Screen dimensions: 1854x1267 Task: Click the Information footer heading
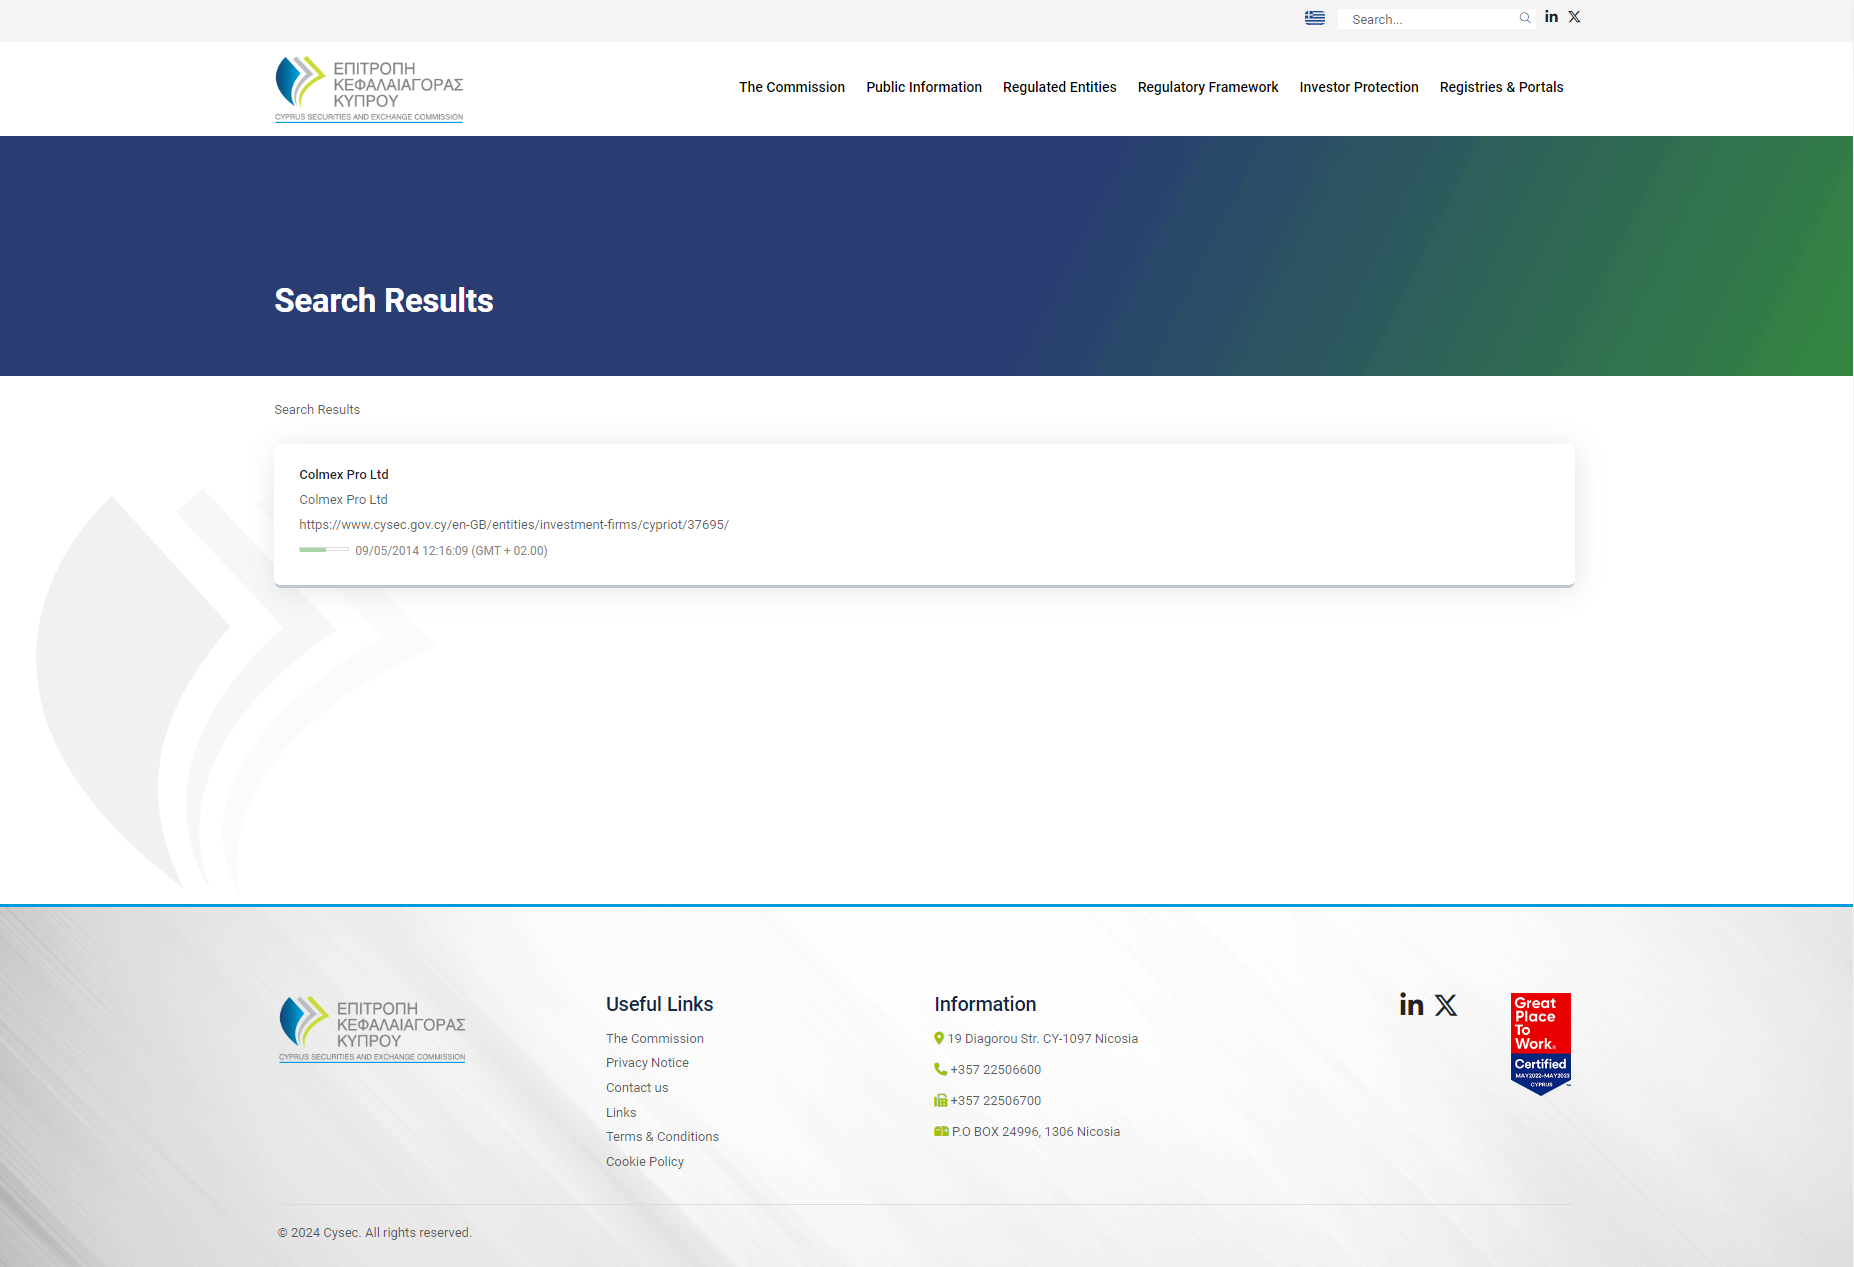click(x=985, y=1004)
